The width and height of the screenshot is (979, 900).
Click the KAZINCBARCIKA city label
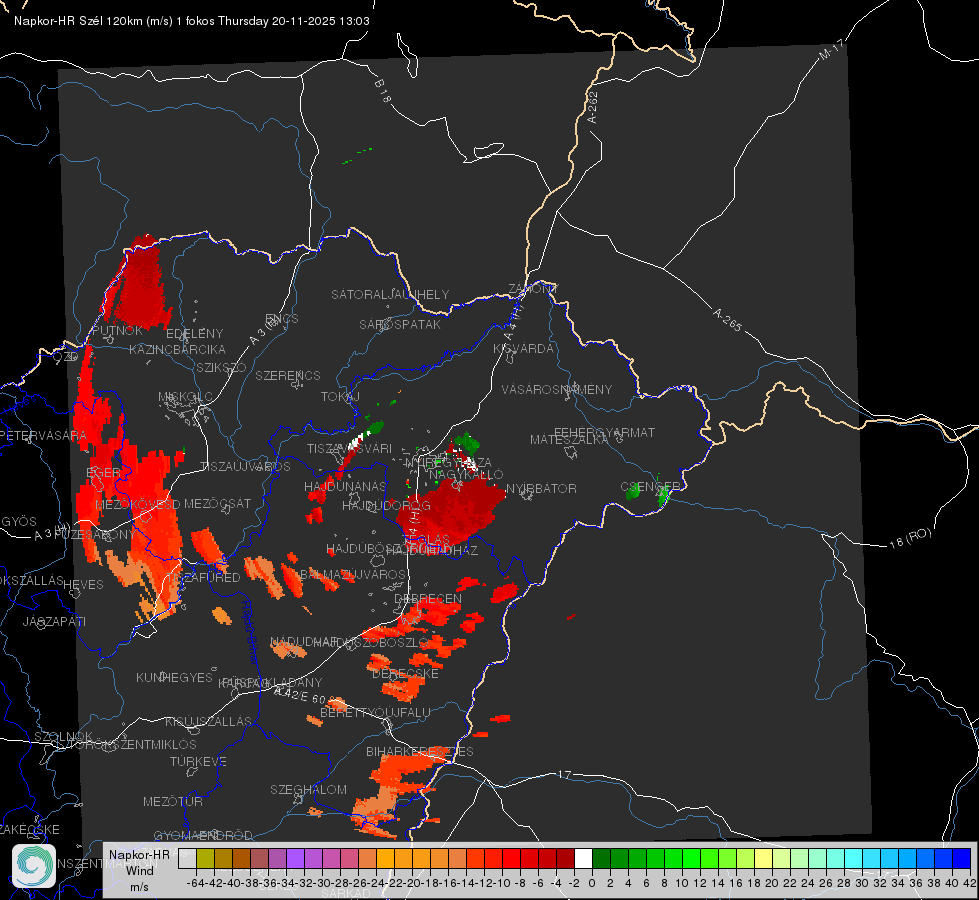[x=177, y=350]
